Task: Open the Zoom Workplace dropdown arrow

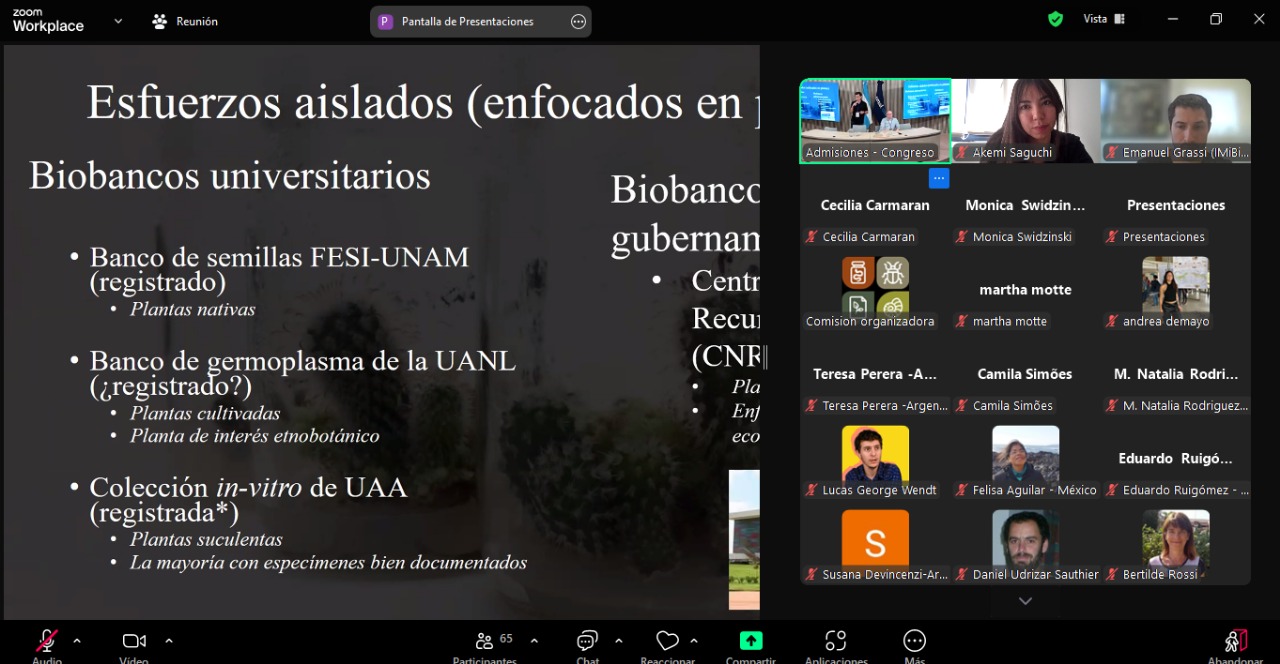Action: point(118,20)
